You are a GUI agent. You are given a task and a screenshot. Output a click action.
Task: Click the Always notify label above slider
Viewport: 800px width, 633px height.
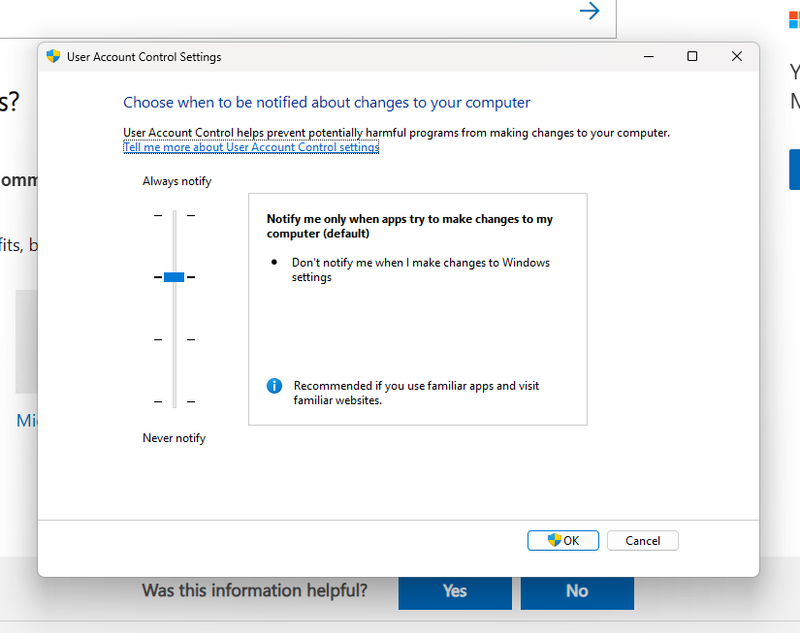(177, 181)
